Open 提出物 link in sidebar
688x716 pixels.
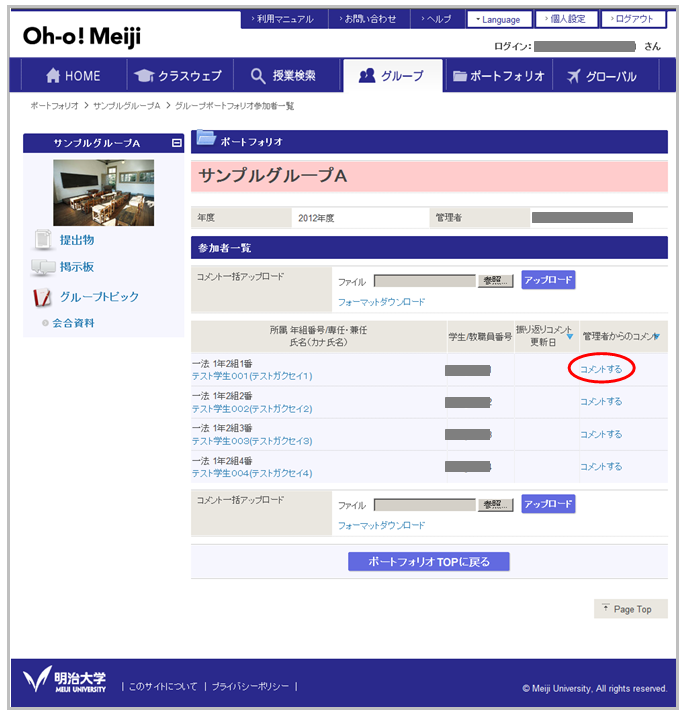pos(77,240)
